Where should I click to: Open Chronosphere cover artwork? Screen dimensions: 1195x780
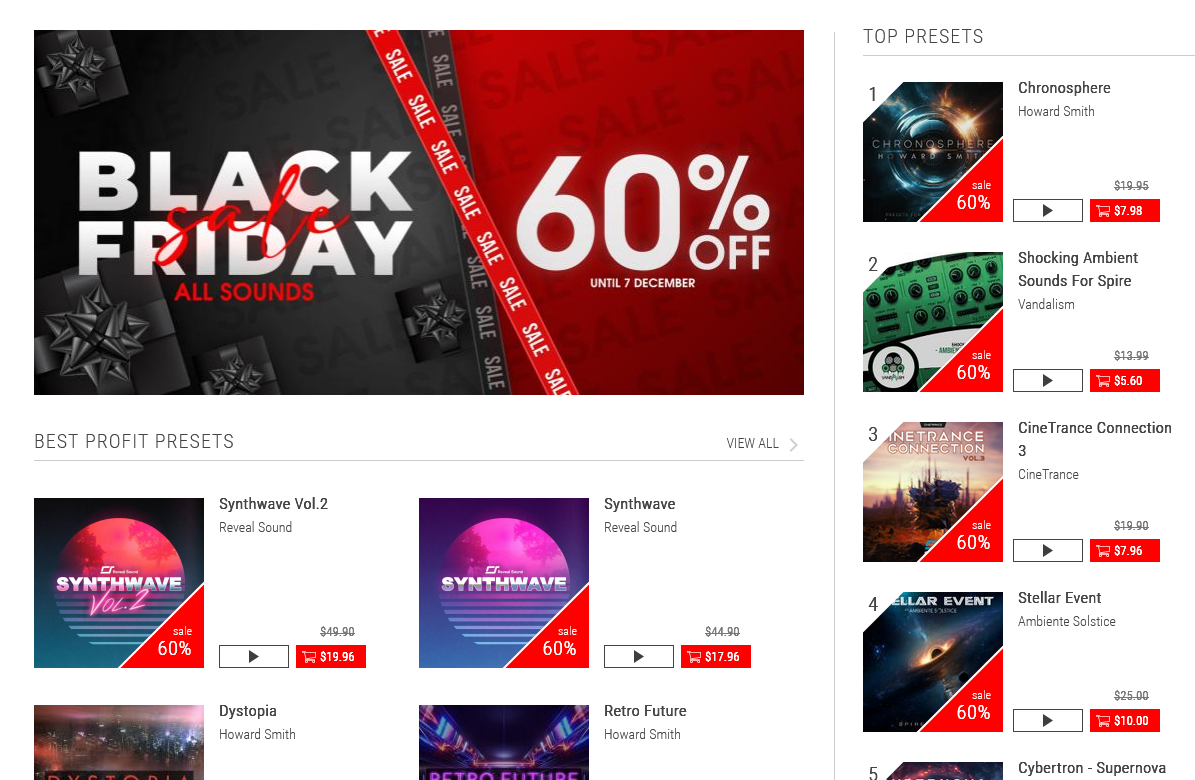pyautogui.click(x=933, y=152)
